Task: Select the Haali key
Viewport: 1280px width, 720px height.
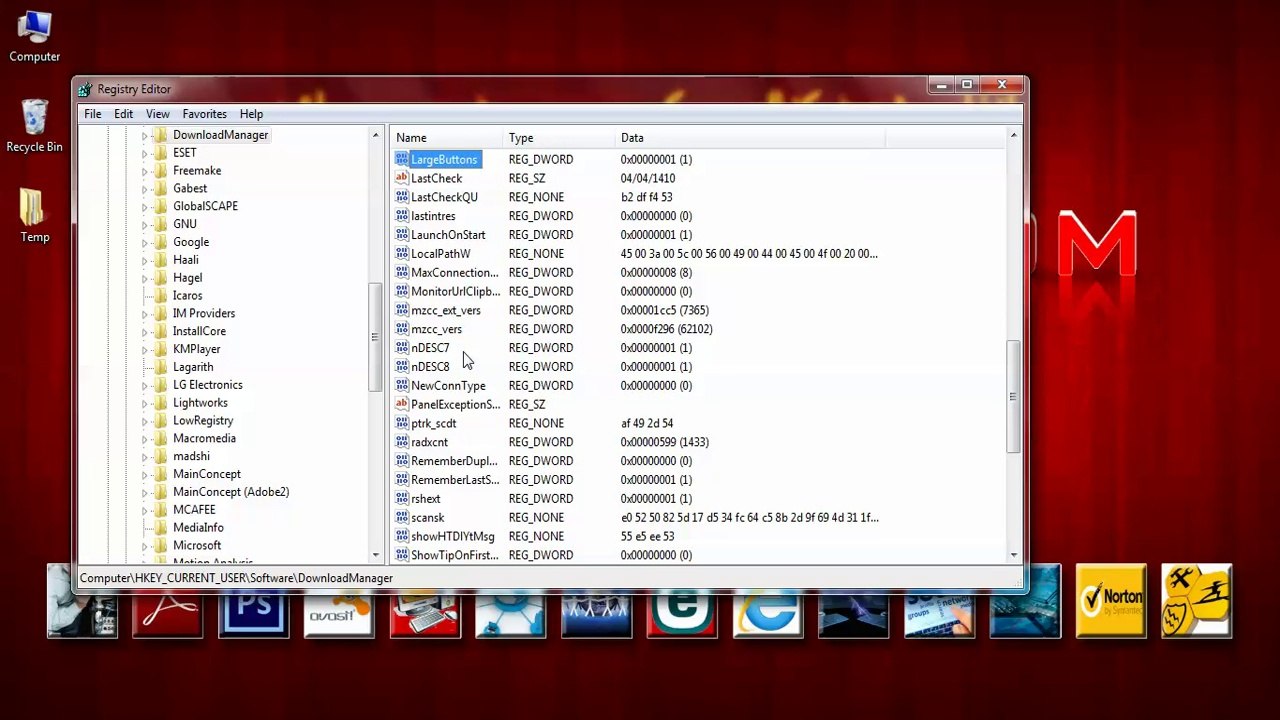Action: tap(186, 260)
